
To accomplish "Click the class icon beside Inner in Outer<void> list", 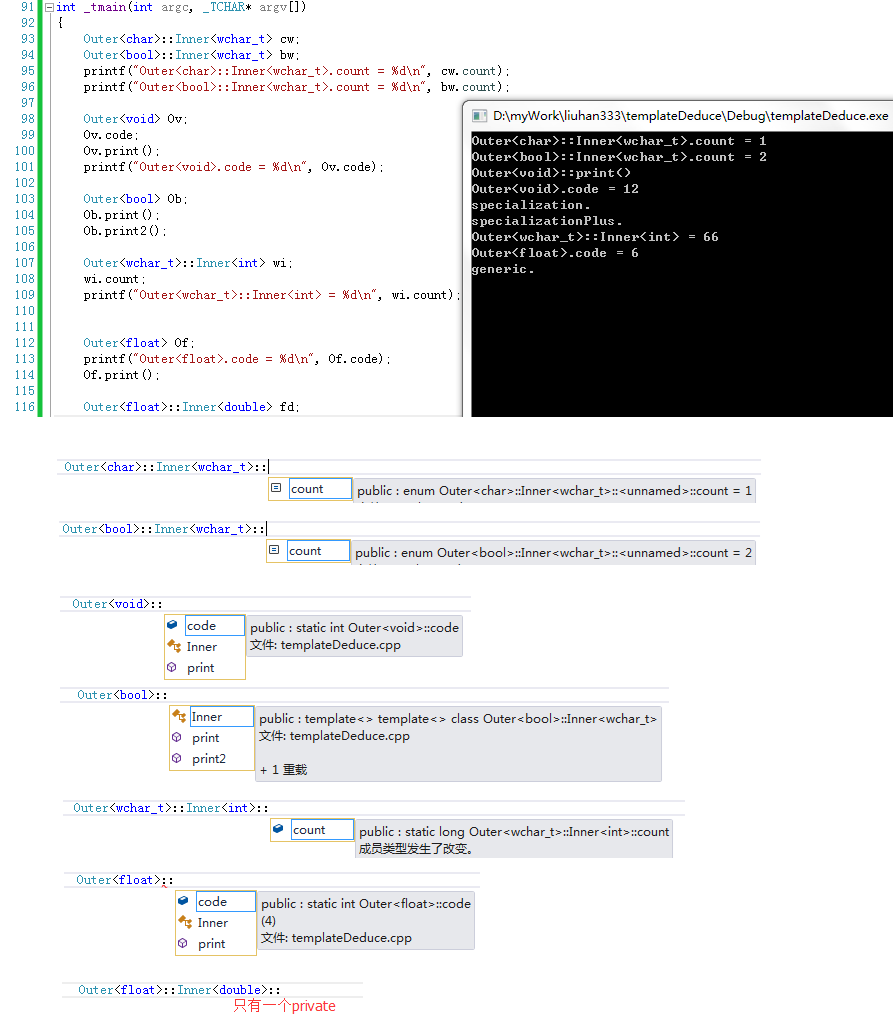I will (x=174, y=646).
